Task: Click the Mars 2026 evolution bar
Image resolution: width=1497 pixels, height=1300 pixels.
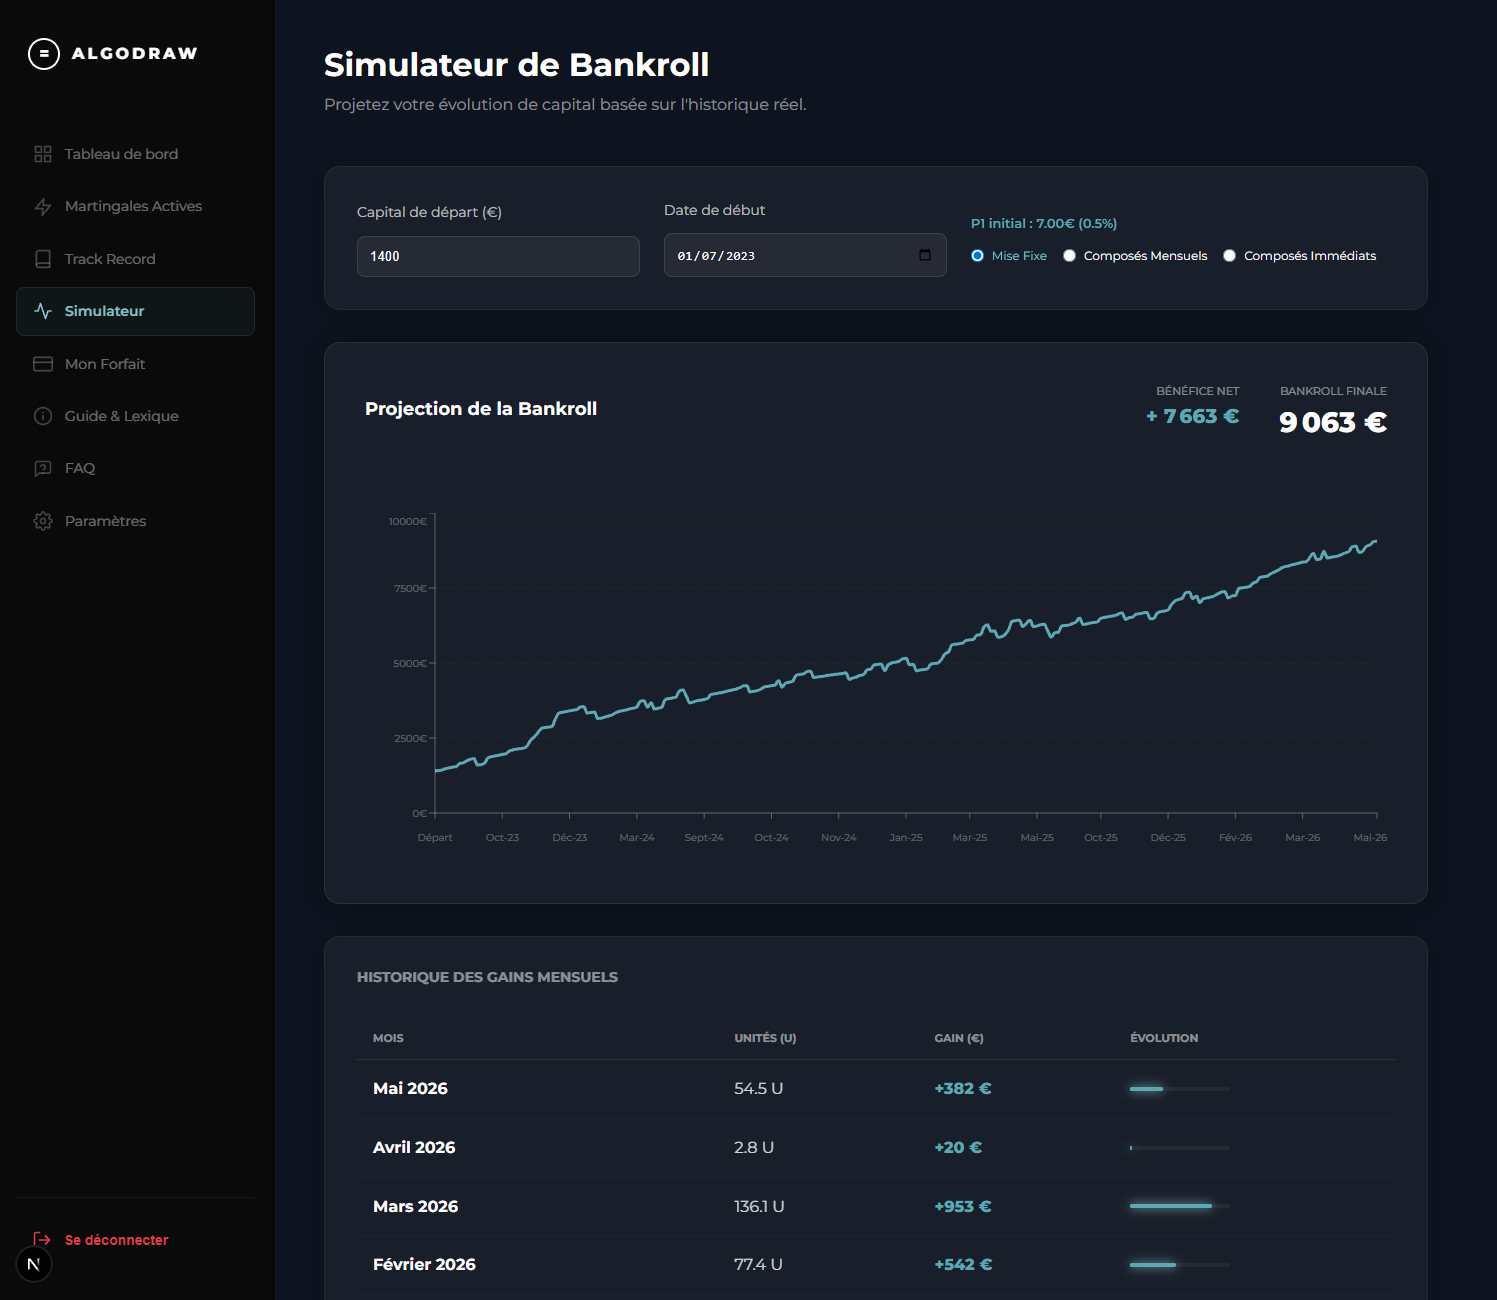Action: 1180,1206
